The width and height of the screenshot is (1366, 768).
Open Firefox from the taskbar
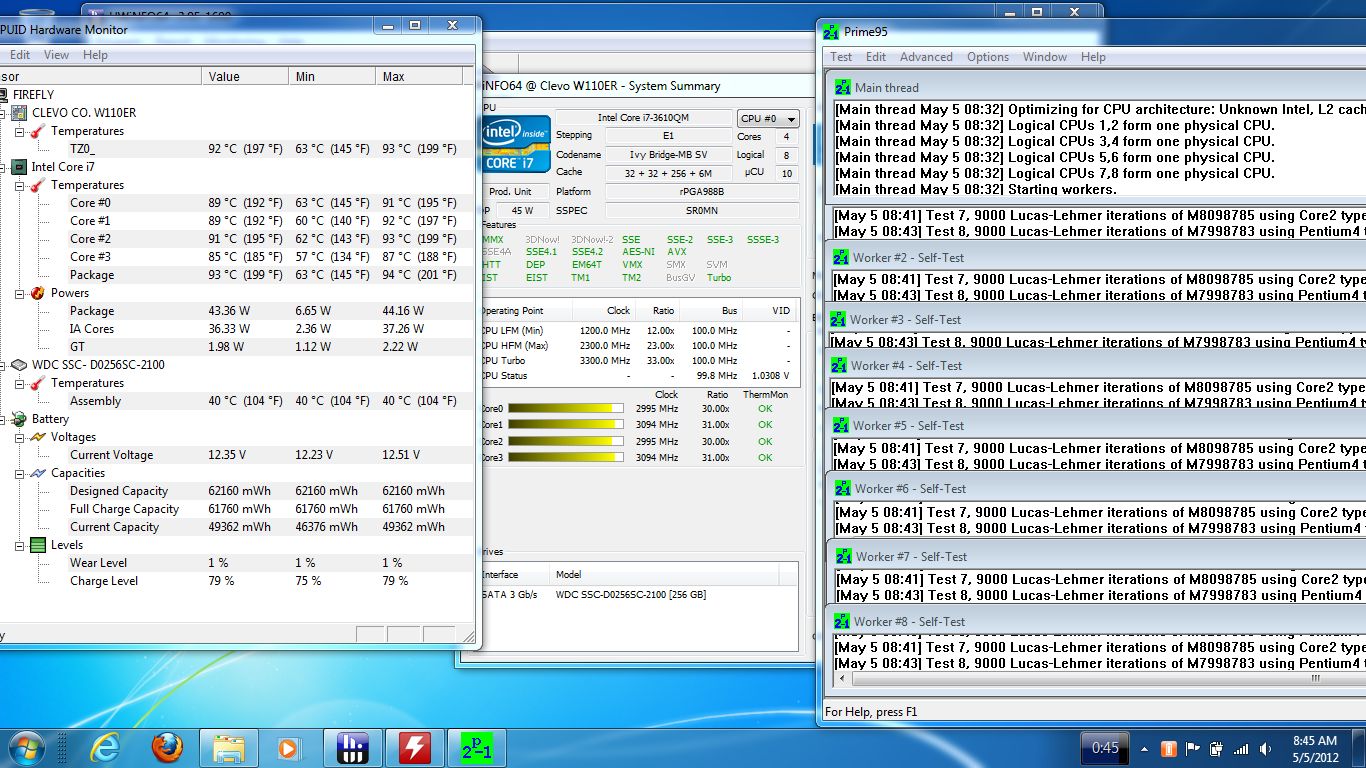pyautogui.click(x=167, y=747)
